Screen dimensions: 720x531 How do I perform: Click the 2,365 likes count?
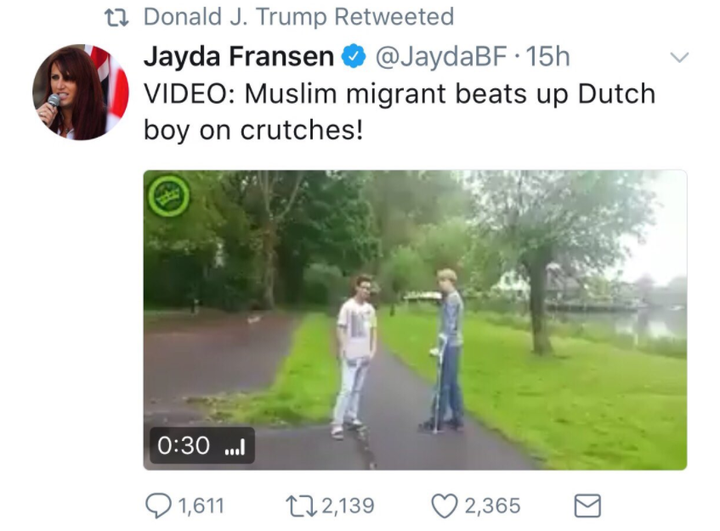(493, 506)
